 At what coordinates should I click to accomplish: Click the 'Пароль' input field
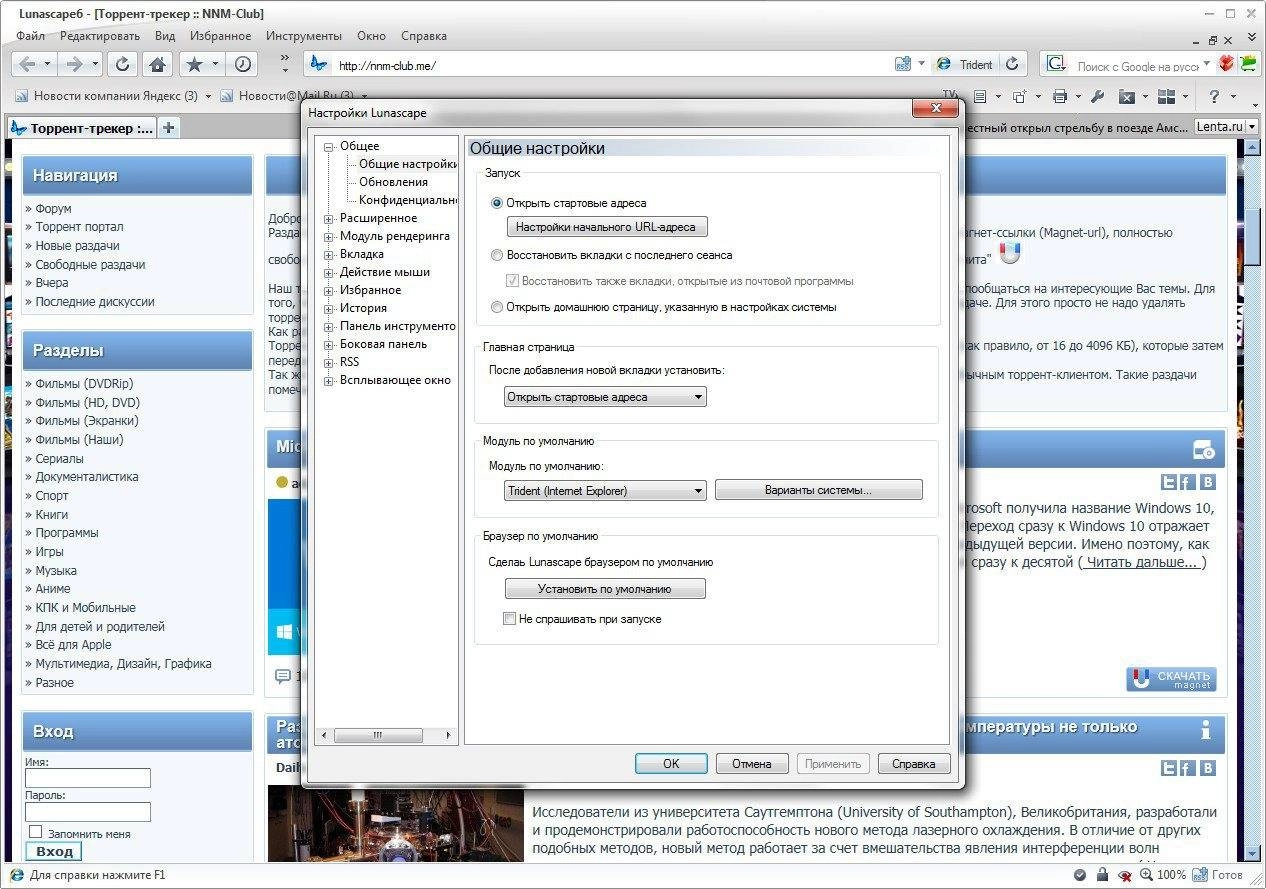(x=88, y=812)
